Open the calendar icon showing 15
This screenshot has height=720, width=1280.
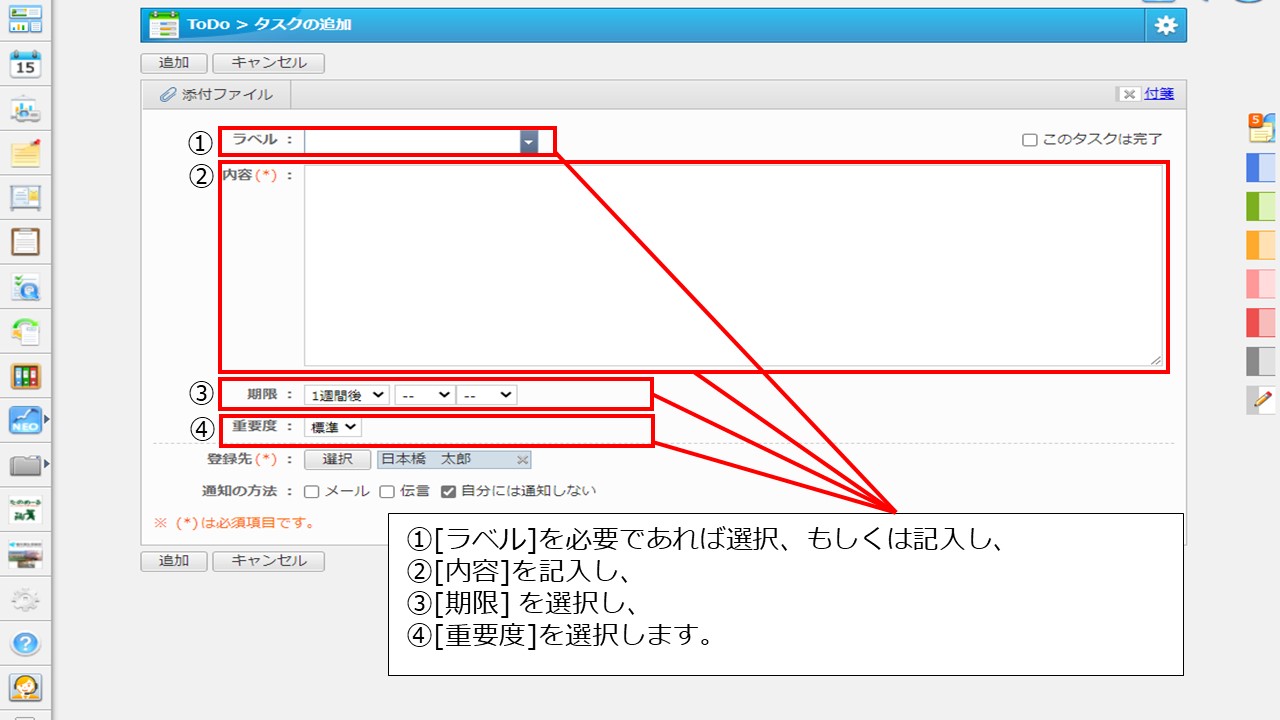(x=25, y=64)
